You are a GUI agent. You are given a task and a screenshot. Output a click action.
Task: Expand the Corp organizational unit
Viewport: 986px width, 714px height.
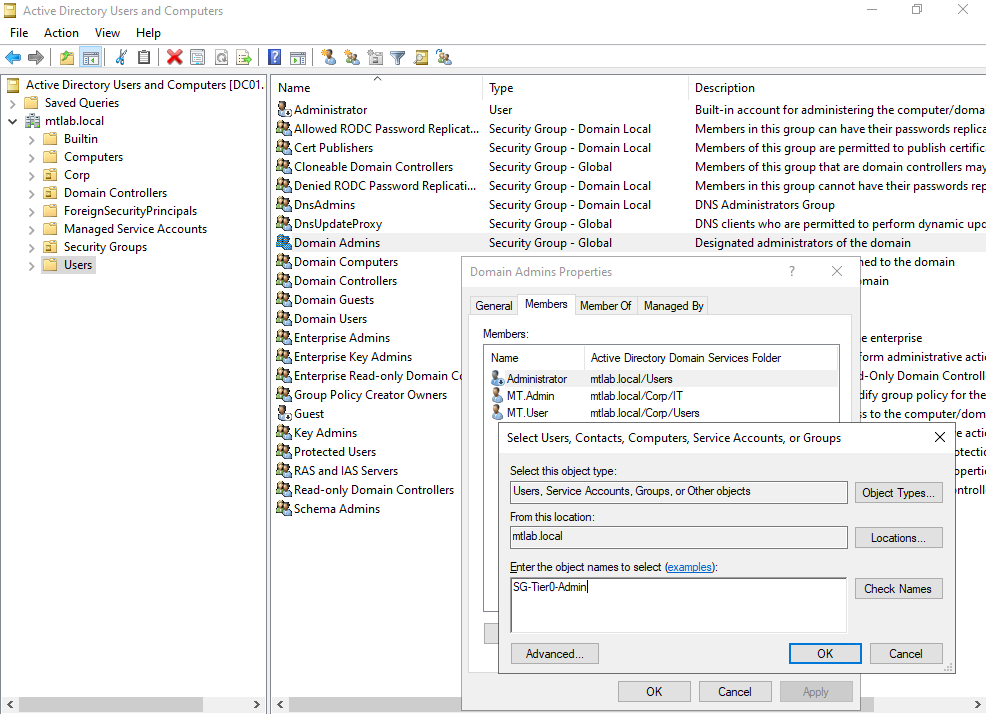(31, 176)
